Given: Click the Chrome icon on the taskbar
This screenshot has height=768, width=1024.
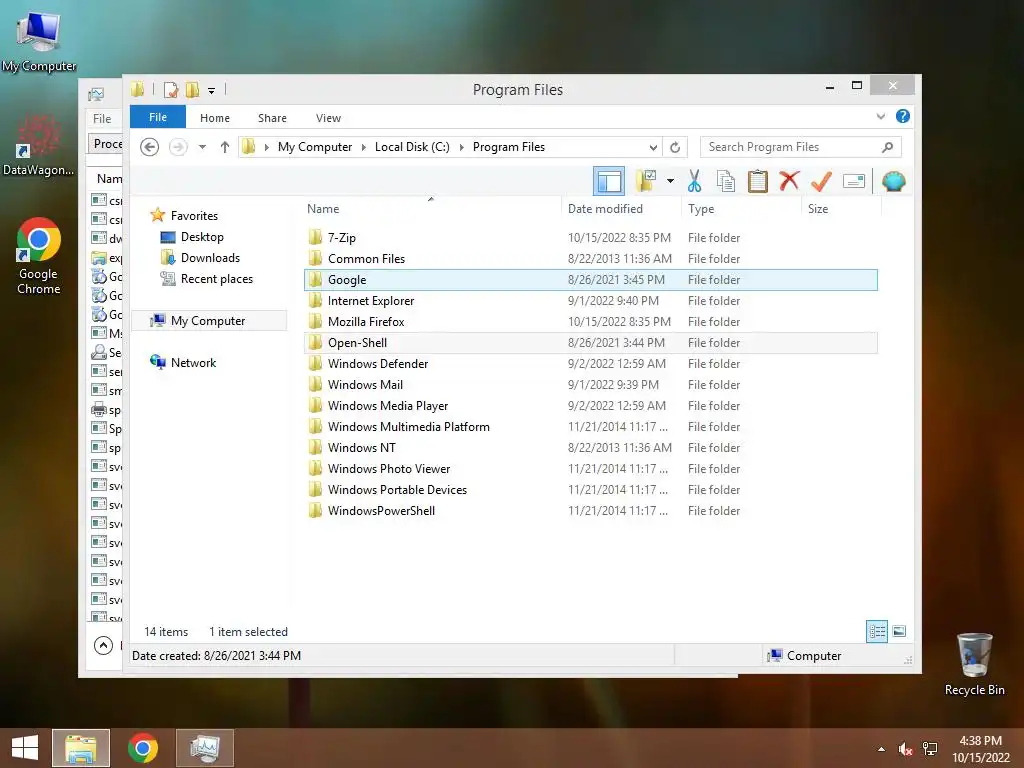Looking at the screenshot, I should [143, 748].
